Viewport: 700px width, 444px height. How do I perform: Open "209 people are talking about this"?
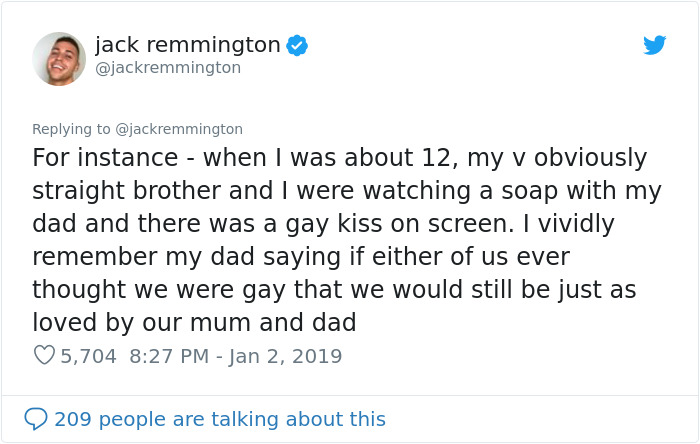[x=219, y=419]
